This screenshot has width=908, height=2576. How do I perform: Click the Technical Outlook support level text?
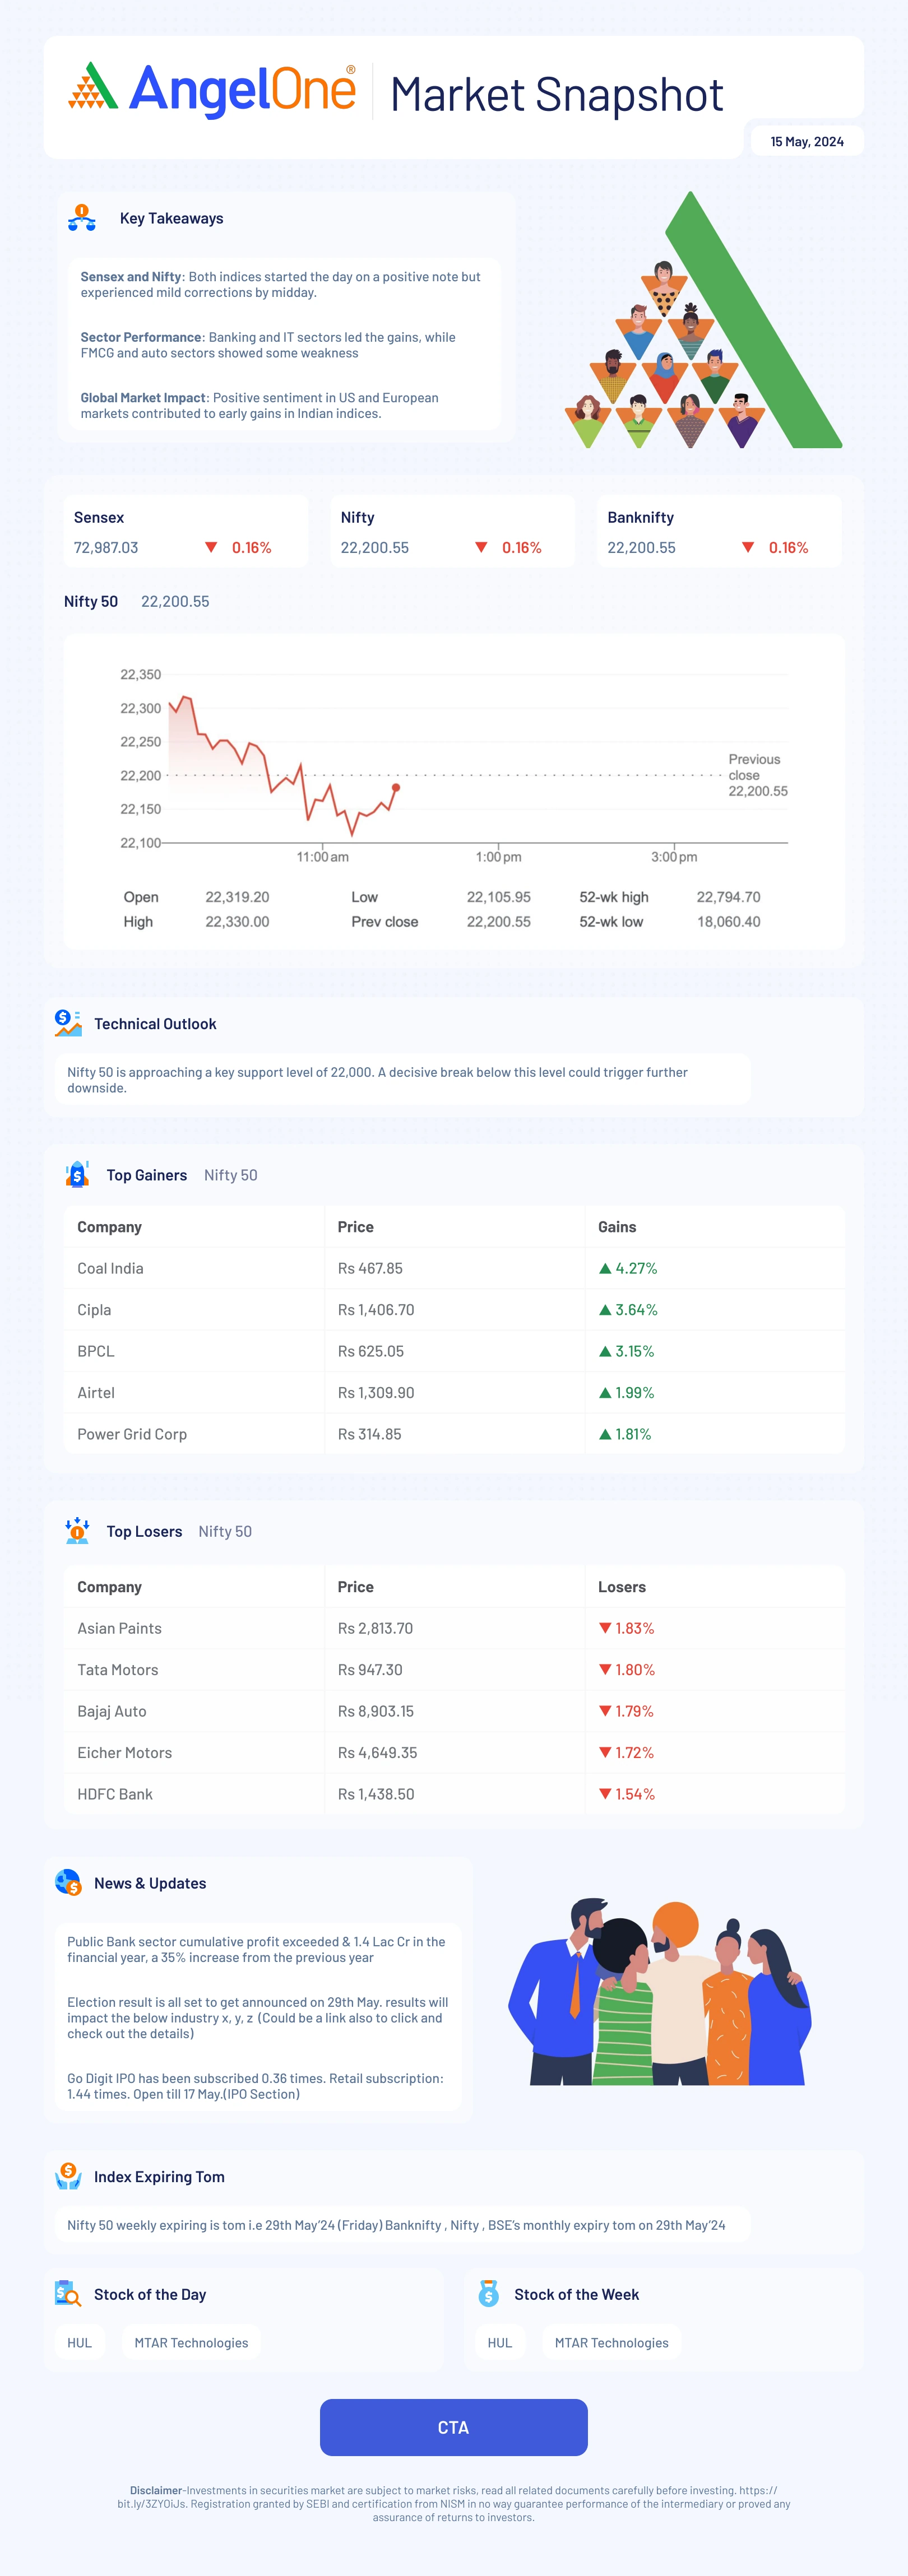[x=377, y=1079]
